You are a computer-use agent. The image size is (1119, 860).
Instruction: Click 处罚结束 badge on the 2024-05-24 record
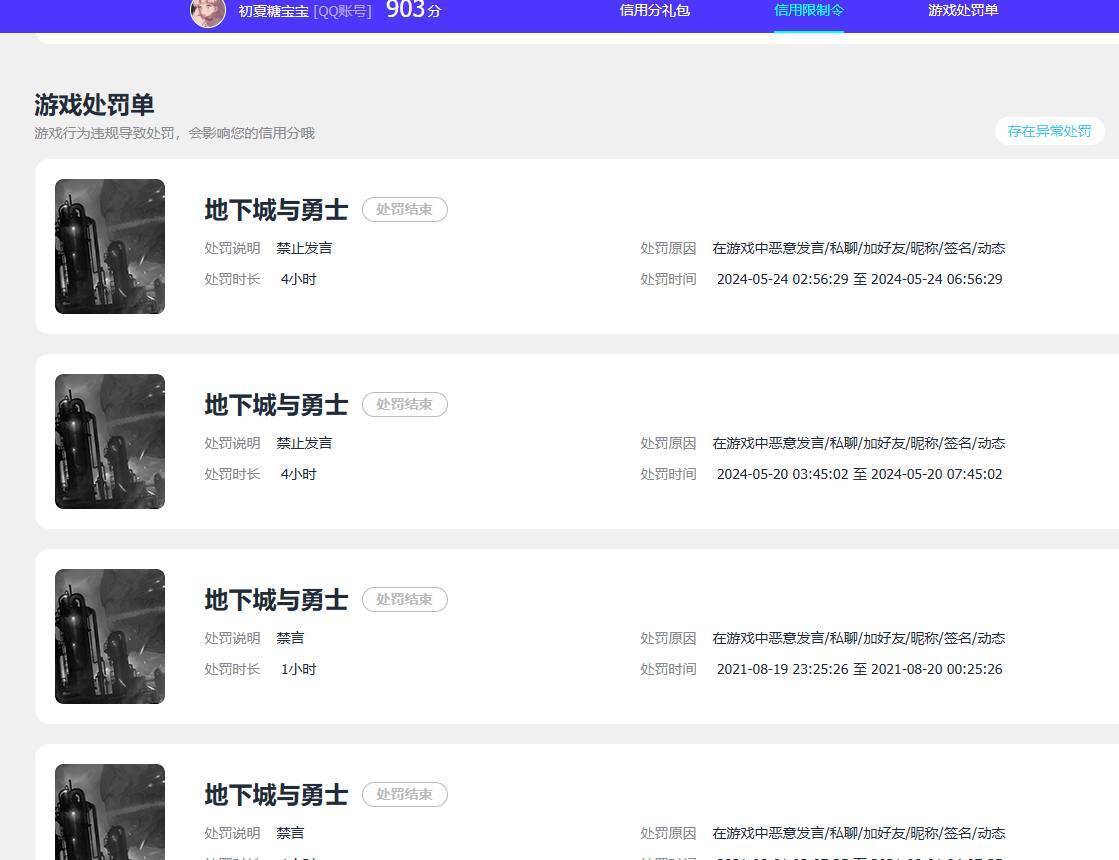(x=404, y=210)
